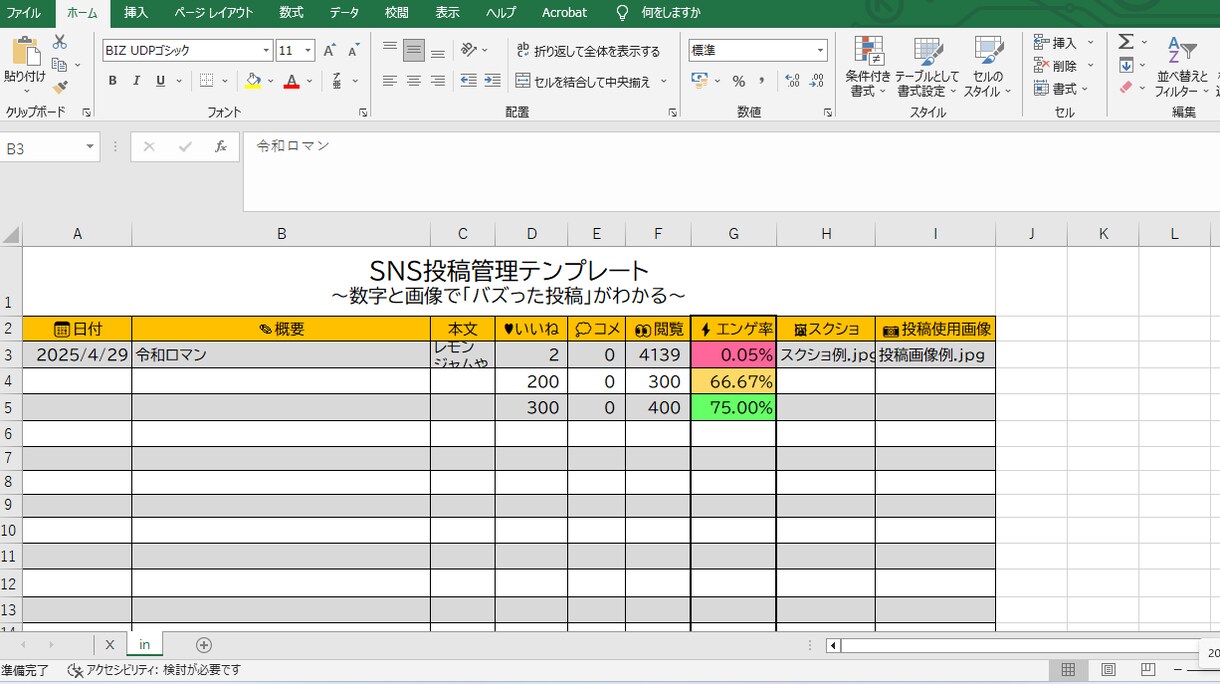Viewport: 1220px width, 684px height.
Task: Increase indent icon
Action: point(492,81)
